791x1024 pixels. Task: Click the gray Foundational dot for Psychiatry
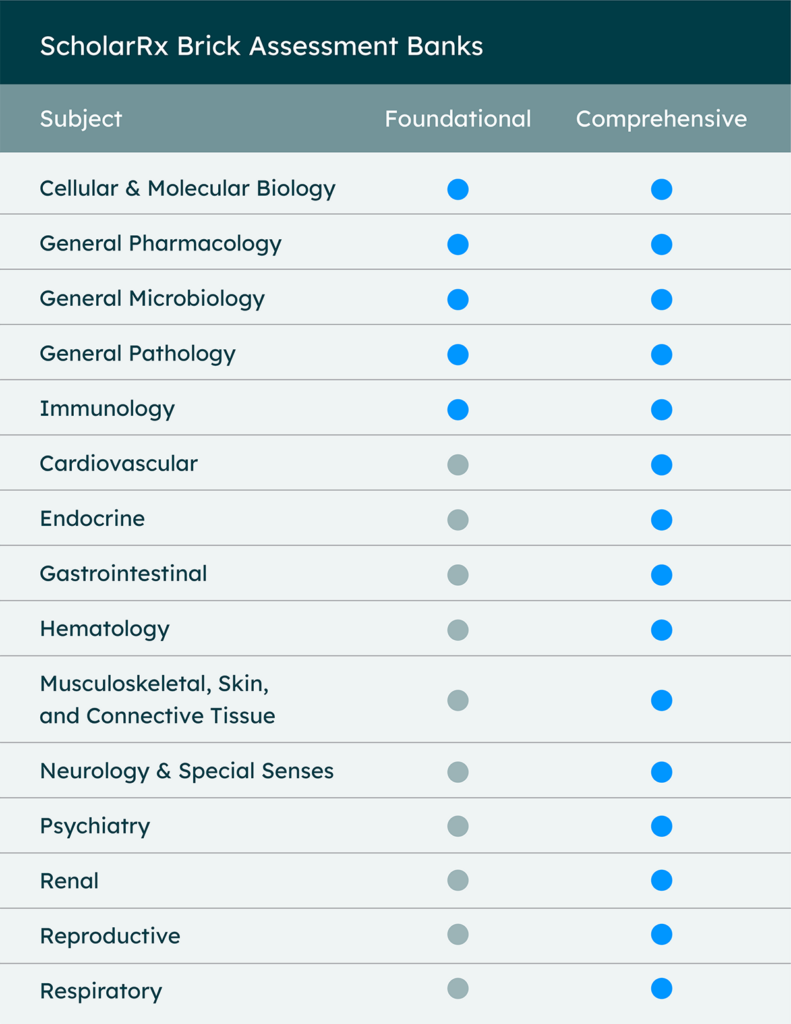pyautogui.click(x=458, y=826)
